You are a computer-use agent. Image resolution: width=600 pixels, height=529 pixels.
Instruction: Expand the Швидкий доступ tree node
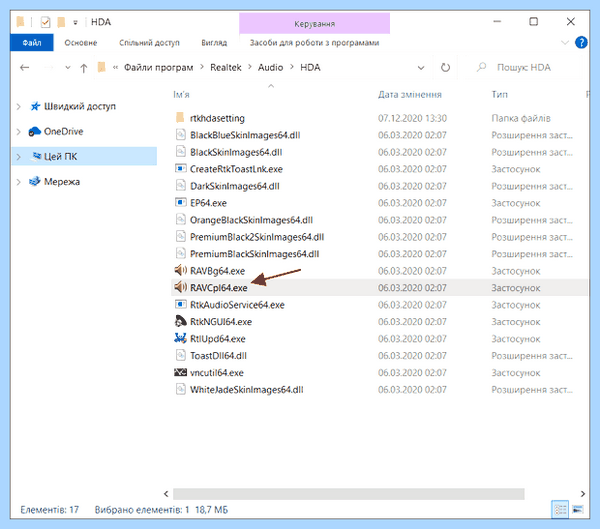(x=18, y=106)
